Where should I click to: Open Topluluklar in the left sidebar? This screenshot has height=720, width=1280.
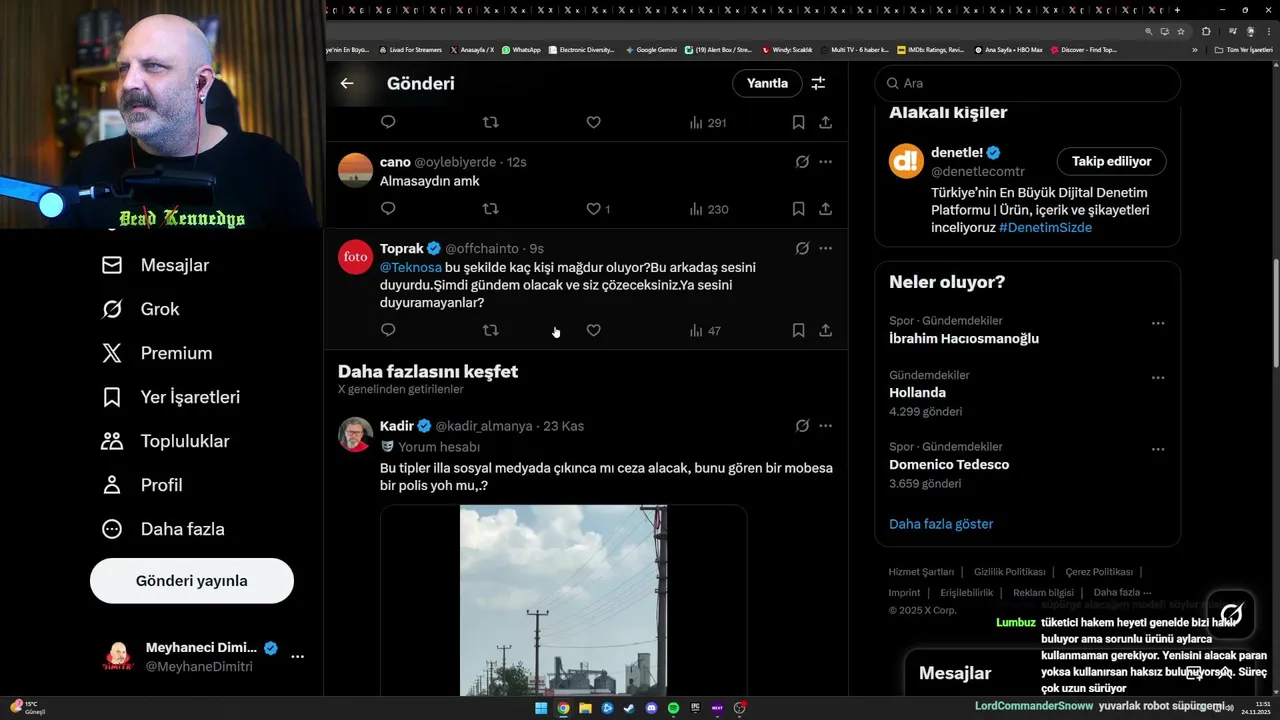166,441
